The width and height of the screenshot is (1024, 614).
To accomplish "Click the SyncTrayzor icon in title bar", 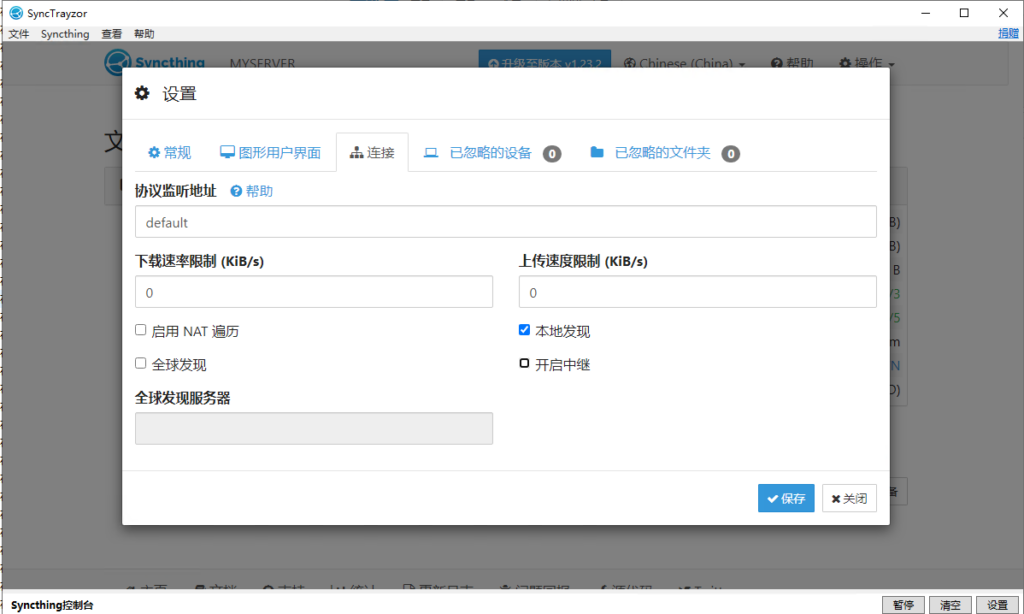I will [16, 13].
